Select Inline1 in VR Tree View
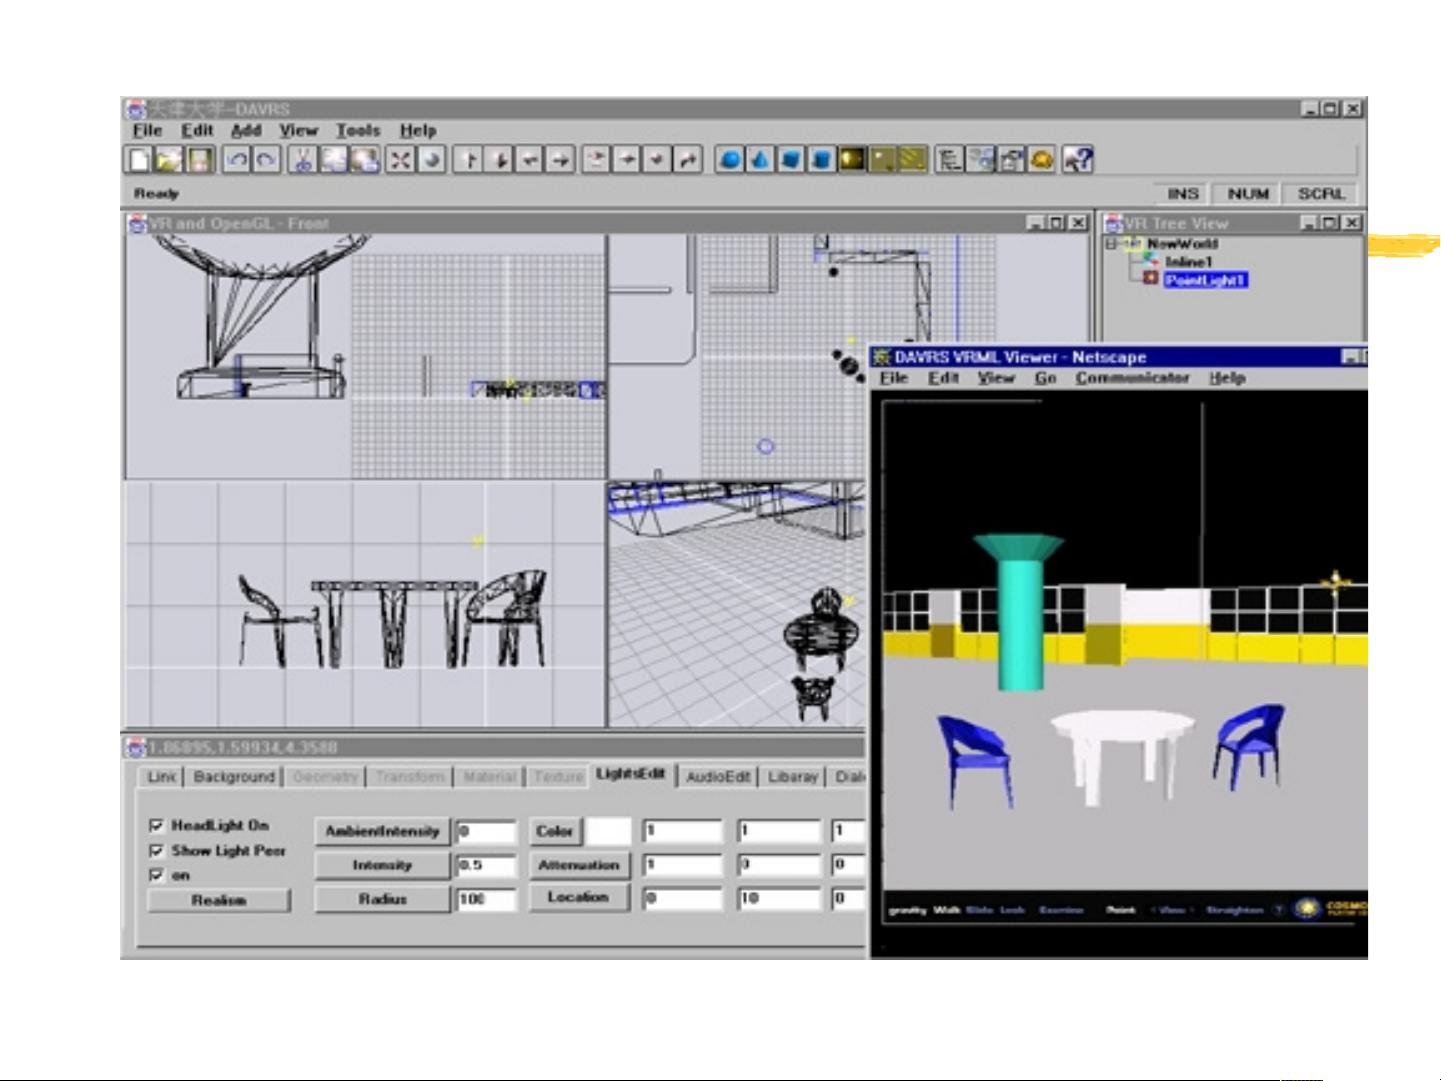The height and width of the screenshot is (1081, 1441). 1188,262
